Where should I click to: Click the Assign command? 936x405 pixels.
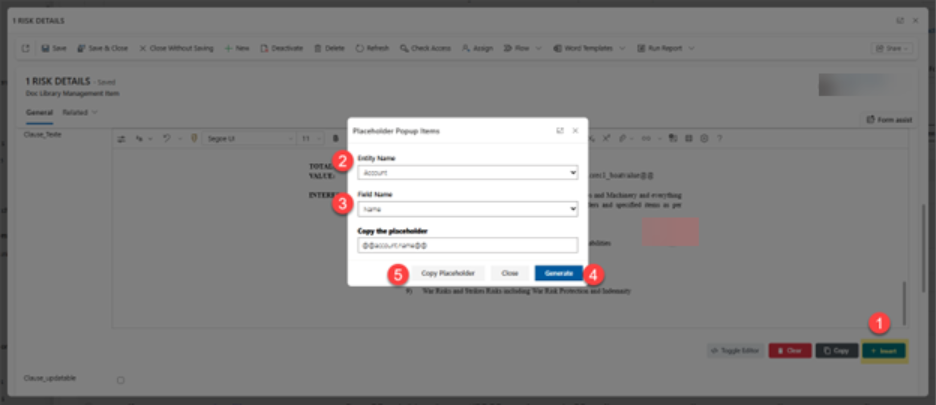(x=478, y=48)
